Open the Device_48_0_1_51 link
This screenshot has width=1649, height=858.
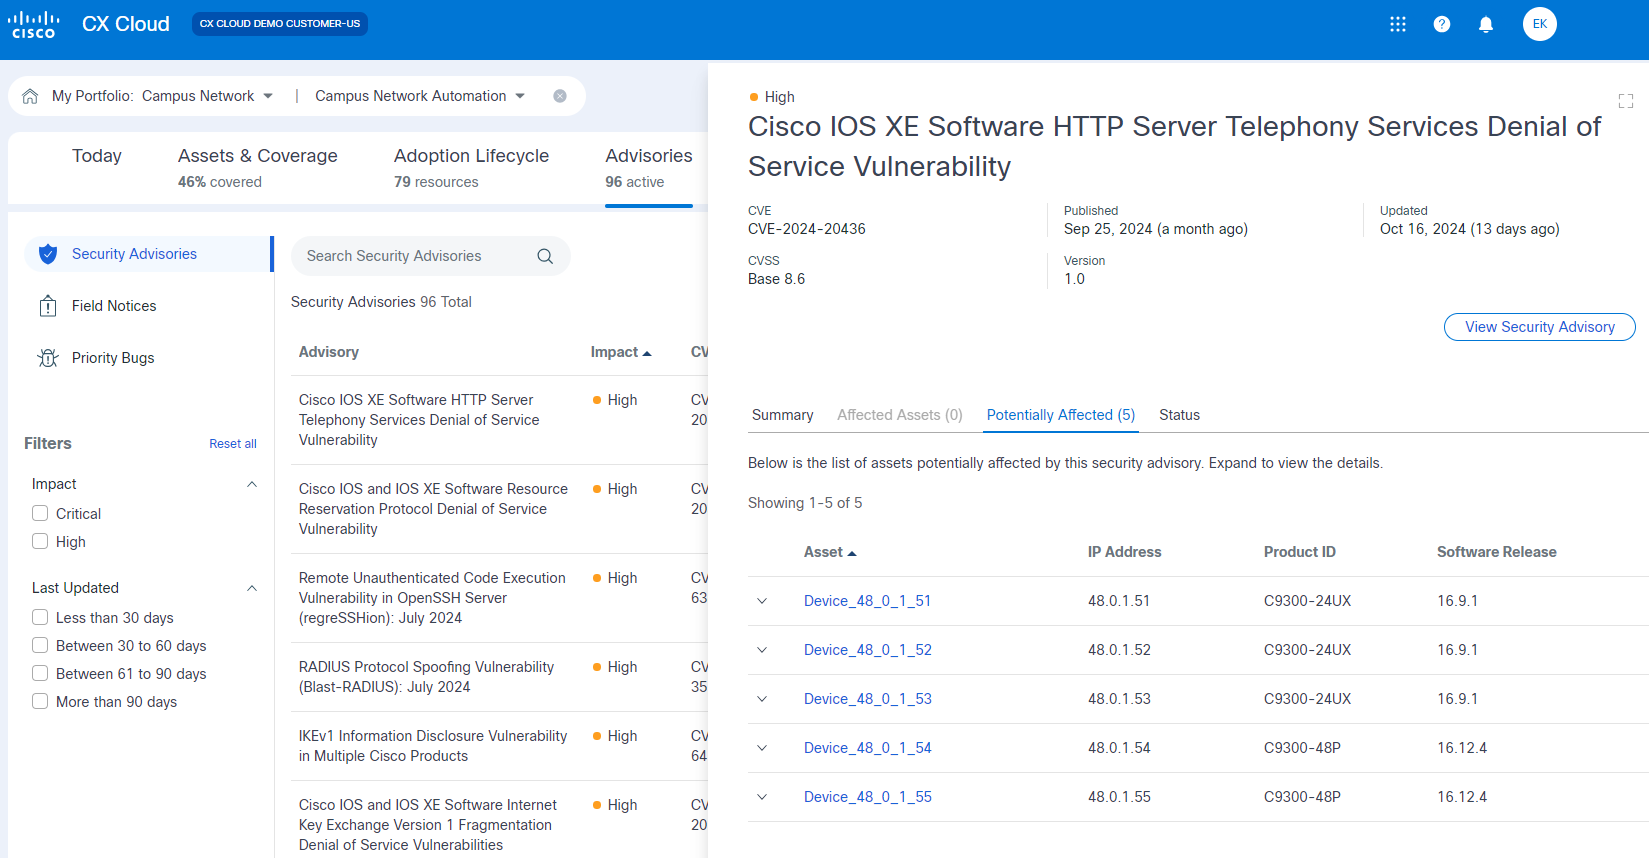(x=868, y=601)
